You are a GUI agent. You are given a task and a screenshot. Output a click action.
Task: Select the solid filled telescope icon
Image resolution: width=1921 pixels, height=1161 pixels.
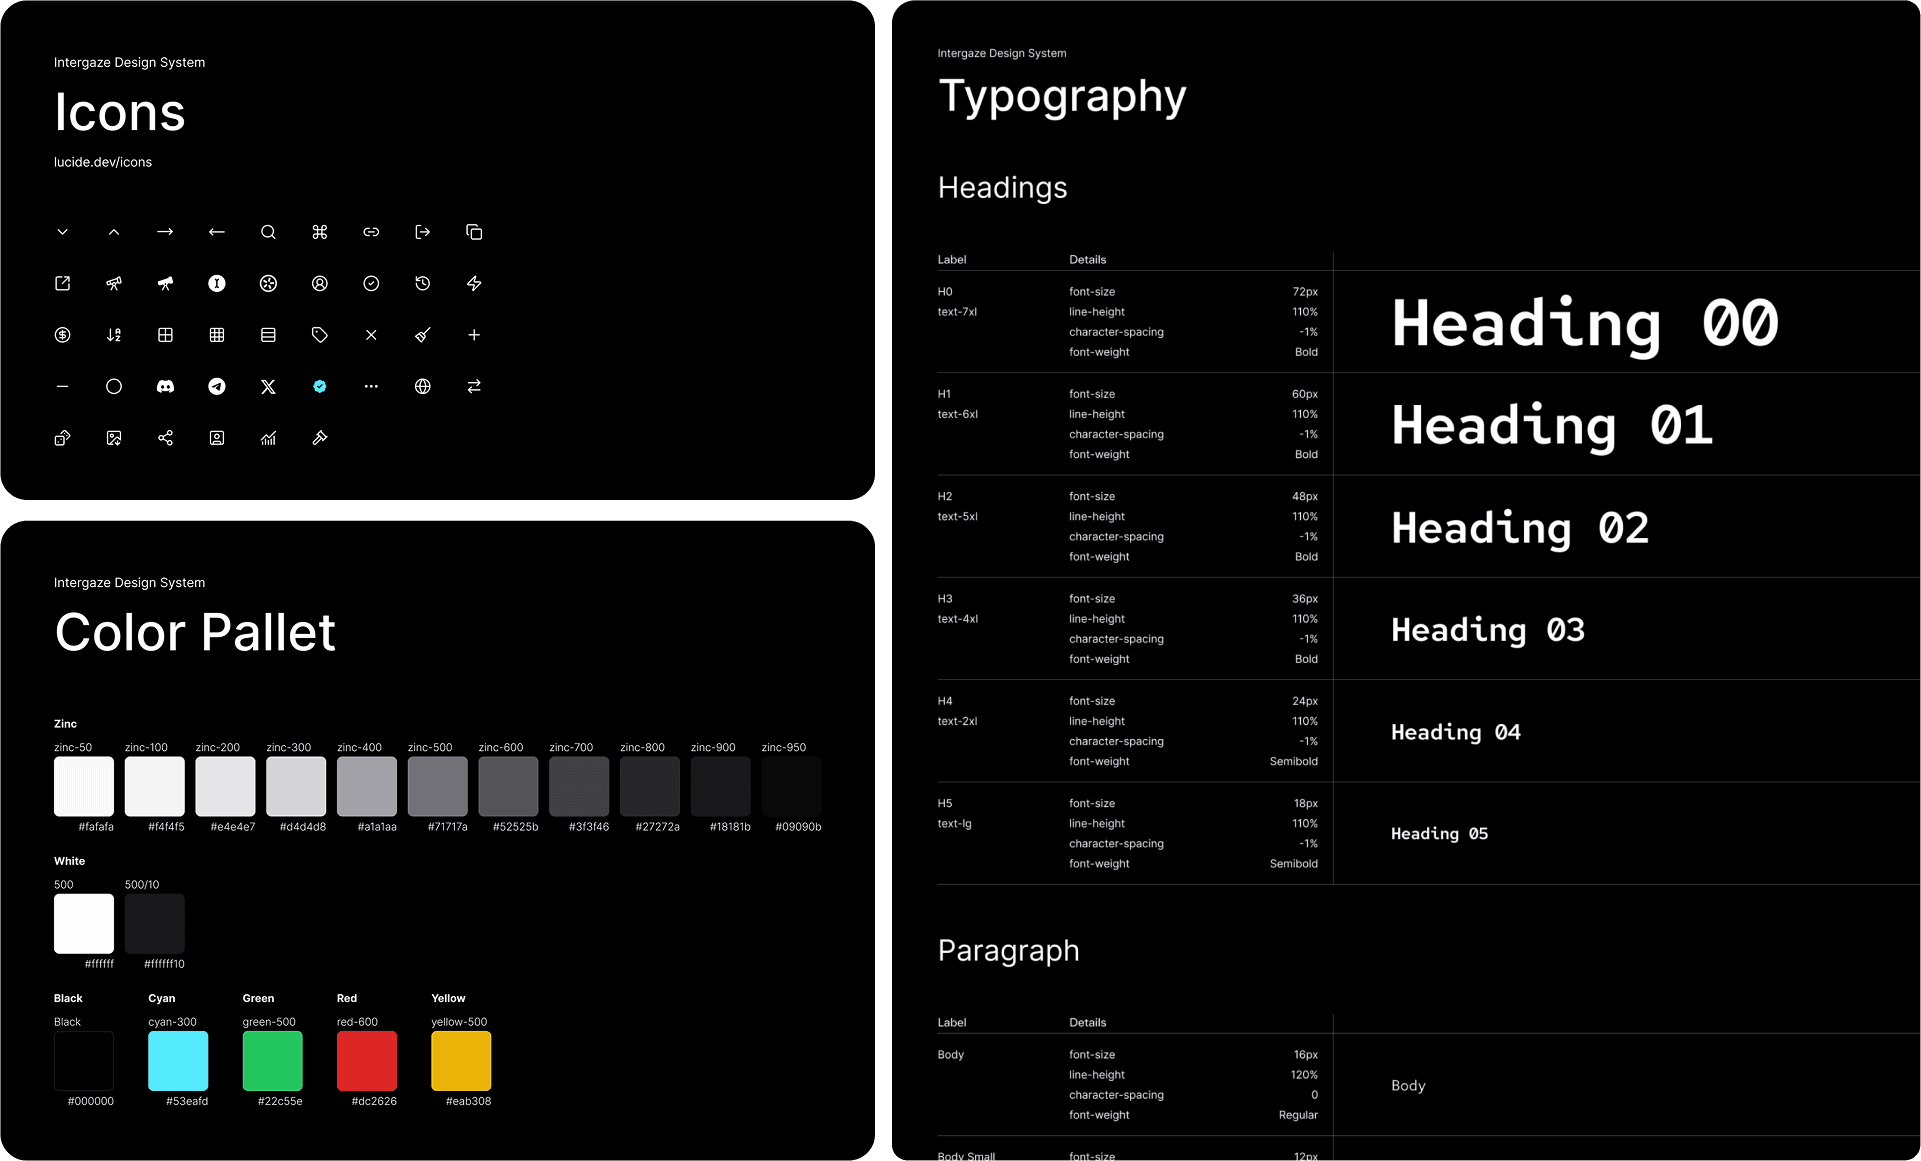pyautogui.click(x=165, y=284)
